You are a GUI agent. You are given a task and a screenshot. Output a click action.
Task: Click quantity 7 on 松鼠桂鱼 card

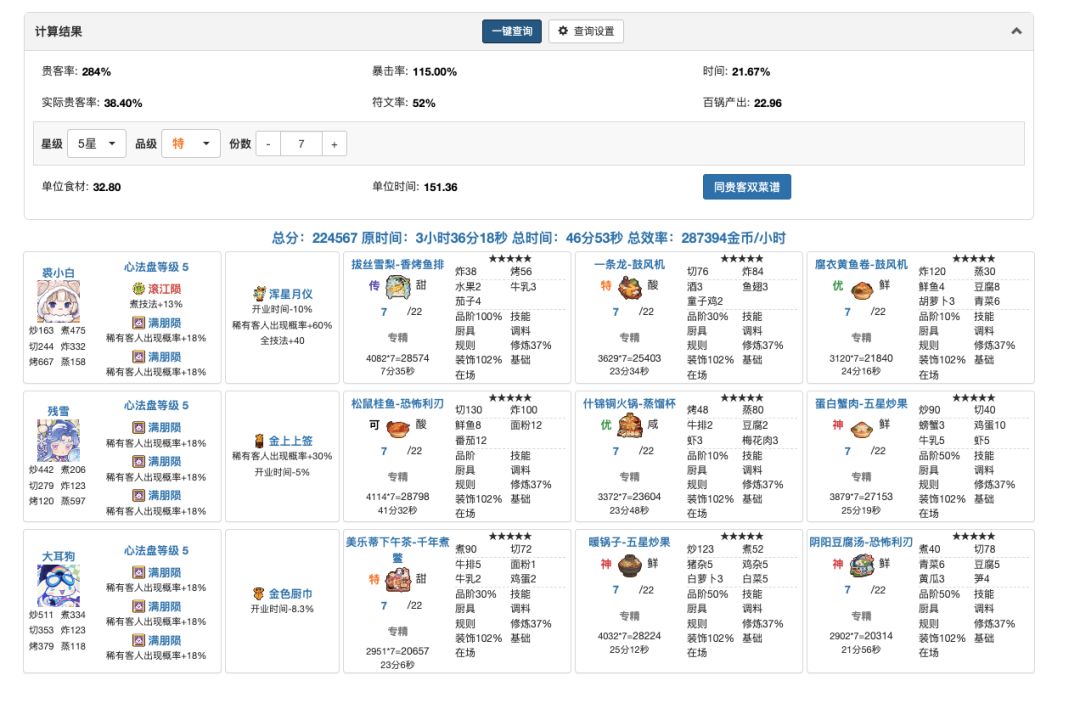(384, 451)
